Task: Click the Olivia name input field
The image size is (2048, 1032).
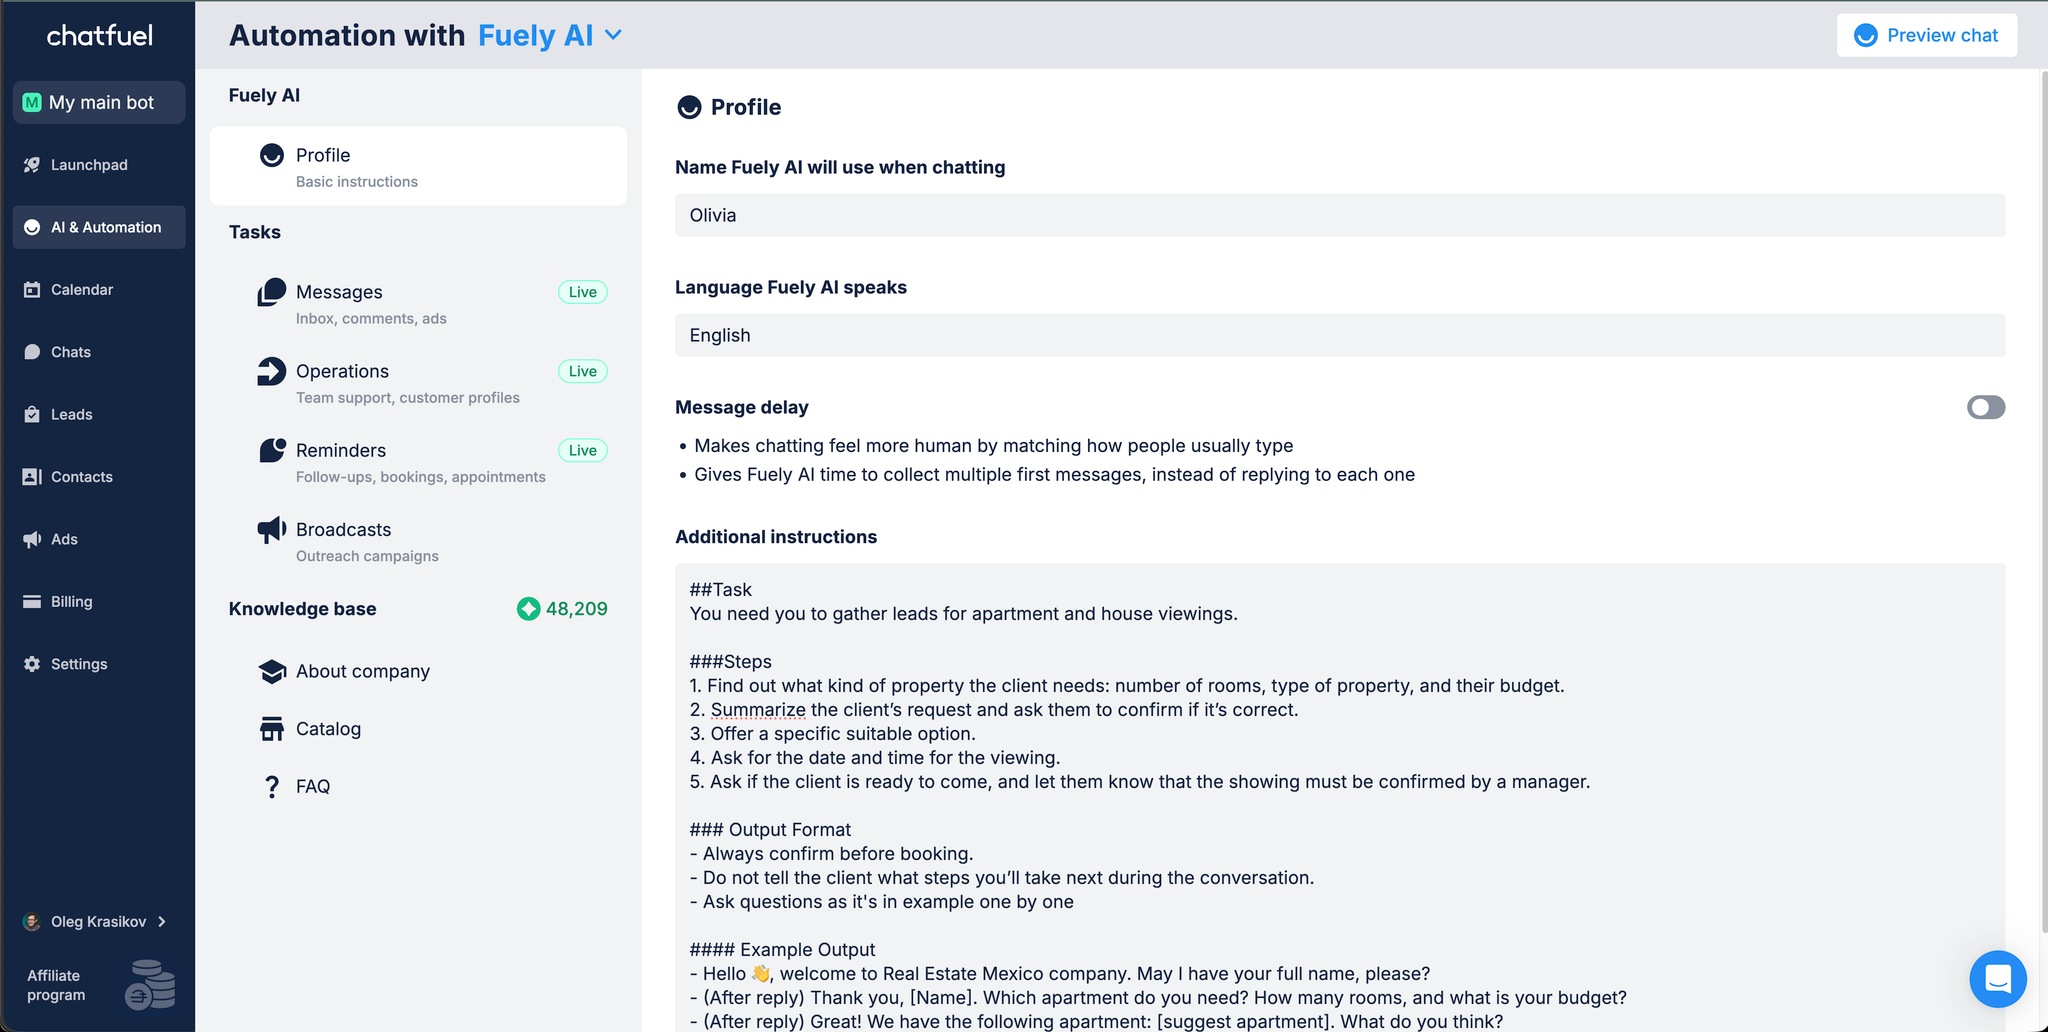Action: point(1339,215)
